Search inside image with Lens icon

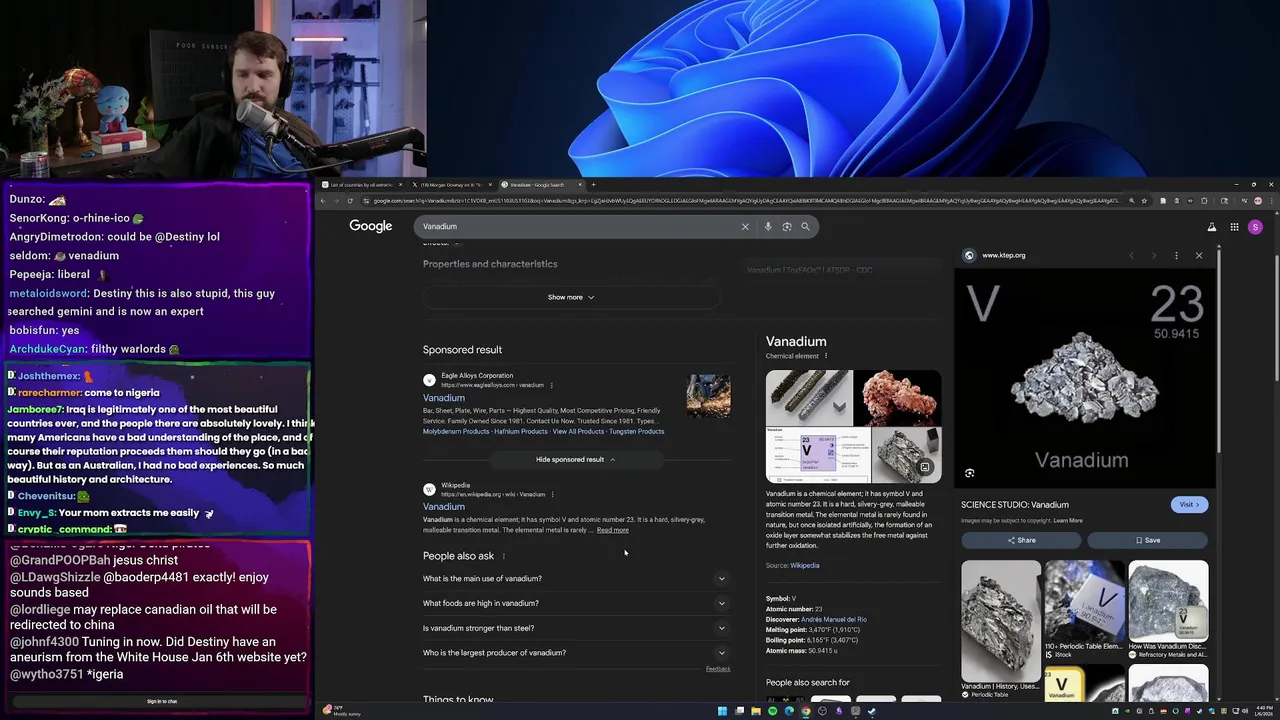[x=969, y=473]
